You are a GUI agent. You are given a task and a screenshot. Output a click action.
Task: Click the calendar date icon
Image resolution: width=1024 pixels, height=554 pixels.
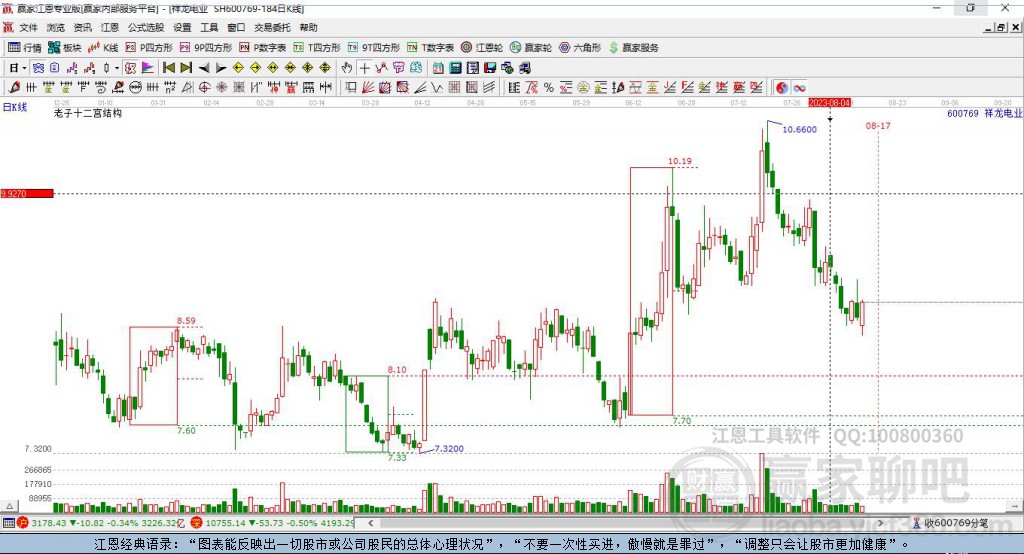(x=438, y=68)
